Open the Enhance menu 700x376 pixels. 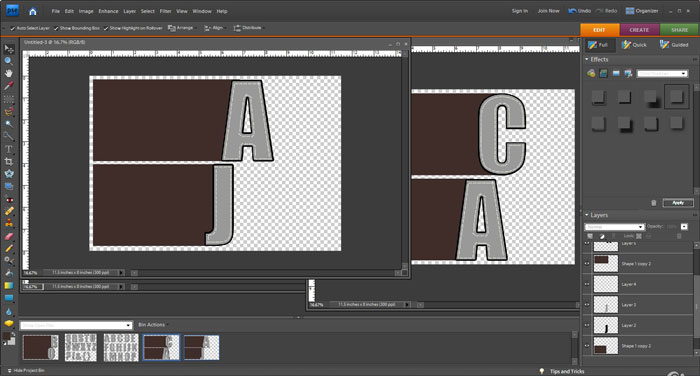(x=108, y=11)
